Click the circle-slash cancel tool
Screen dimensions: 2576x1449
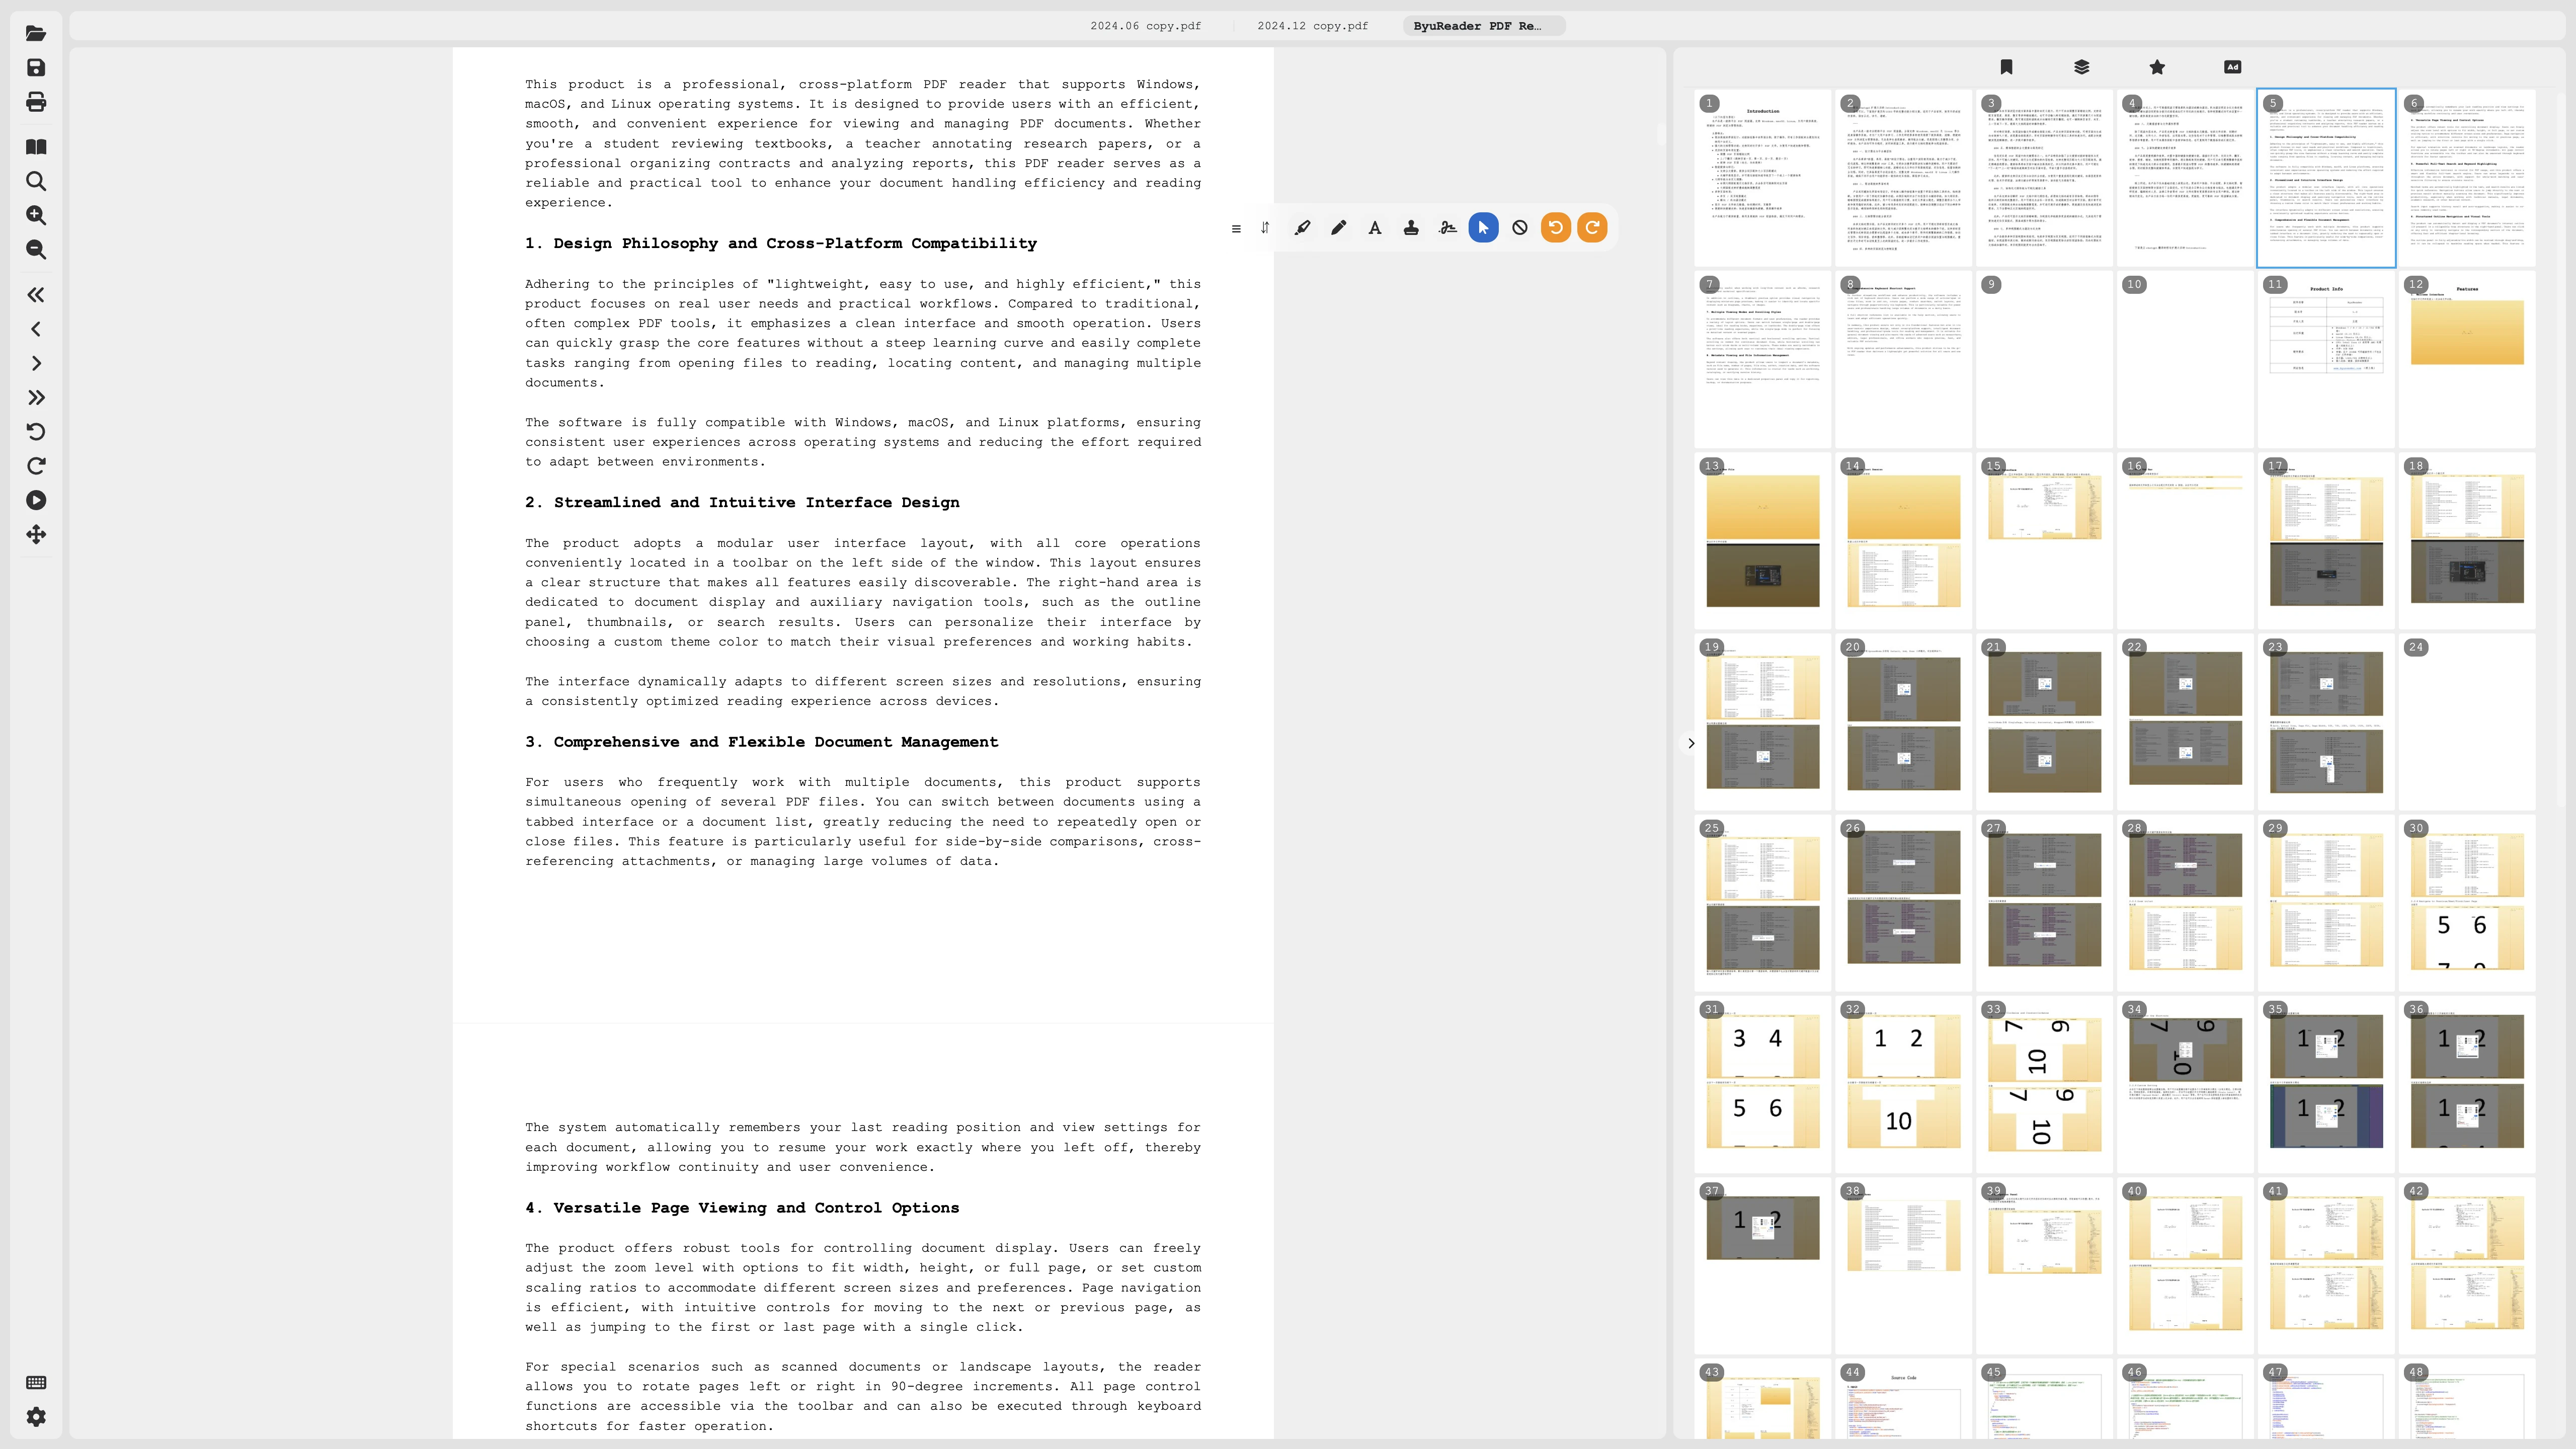[1520, 228]
